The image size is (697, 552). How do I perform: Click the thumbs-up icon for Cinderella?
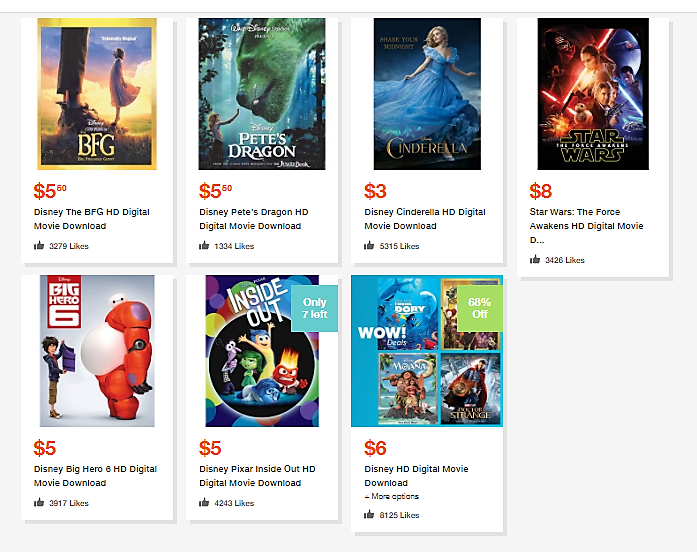tap(369, 245)
